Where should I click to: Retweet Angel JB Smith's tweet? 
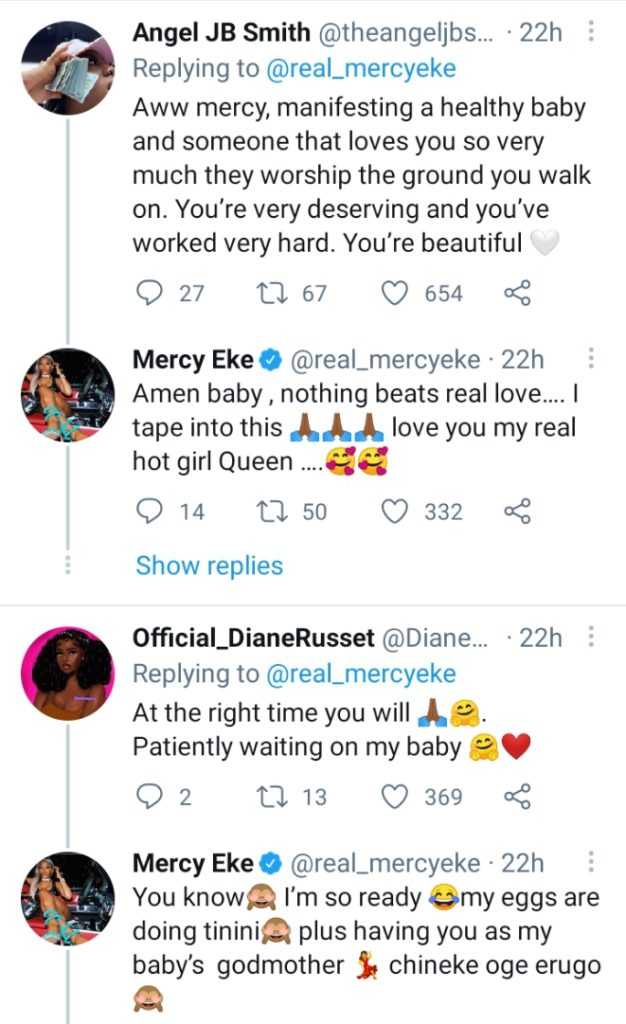(270, 293)
